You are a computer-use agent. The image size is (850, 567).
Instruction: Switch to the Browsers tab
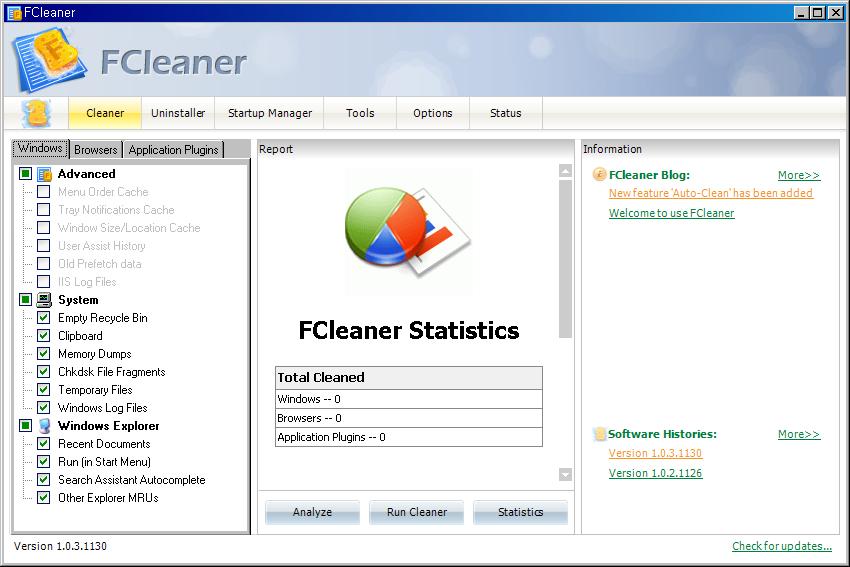tap(96, 150)
